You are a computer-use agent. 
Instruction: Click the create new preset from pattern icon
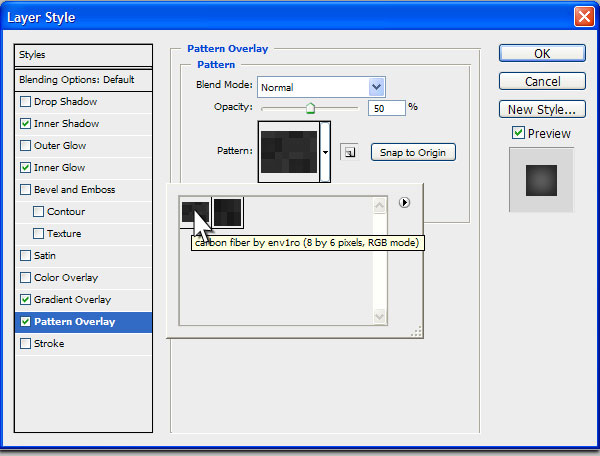[x=349, y=152]
